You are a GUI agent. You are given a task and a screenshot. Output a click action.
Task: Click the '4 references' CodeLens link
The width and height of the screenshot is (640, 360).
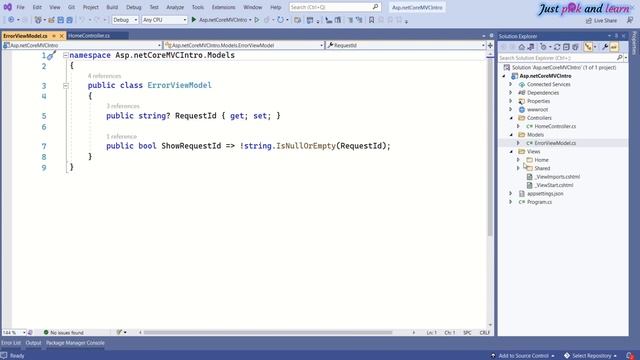tap(104, 76)
